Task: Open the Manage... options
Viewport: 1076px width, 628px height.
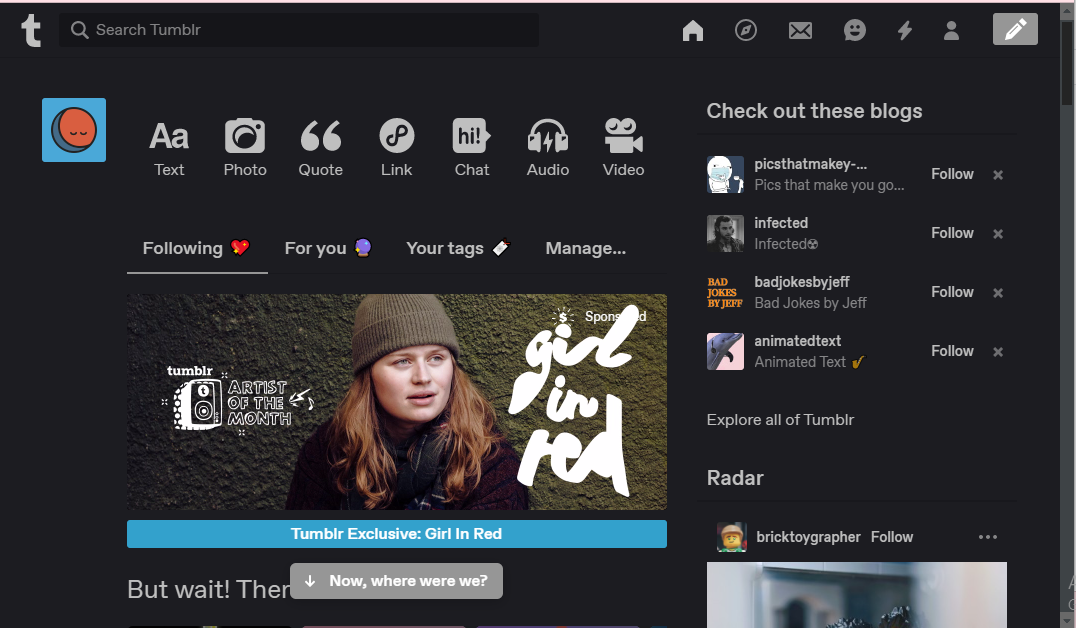Action: (586, 248)
